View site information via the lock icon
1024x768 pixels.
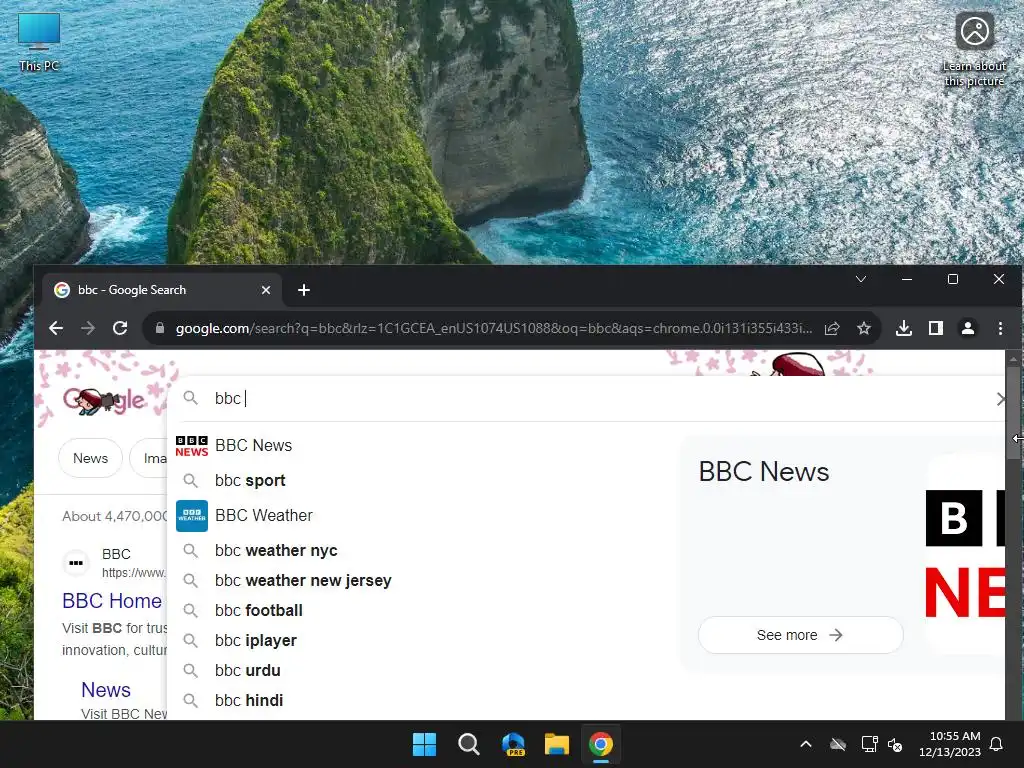(160, 328)
